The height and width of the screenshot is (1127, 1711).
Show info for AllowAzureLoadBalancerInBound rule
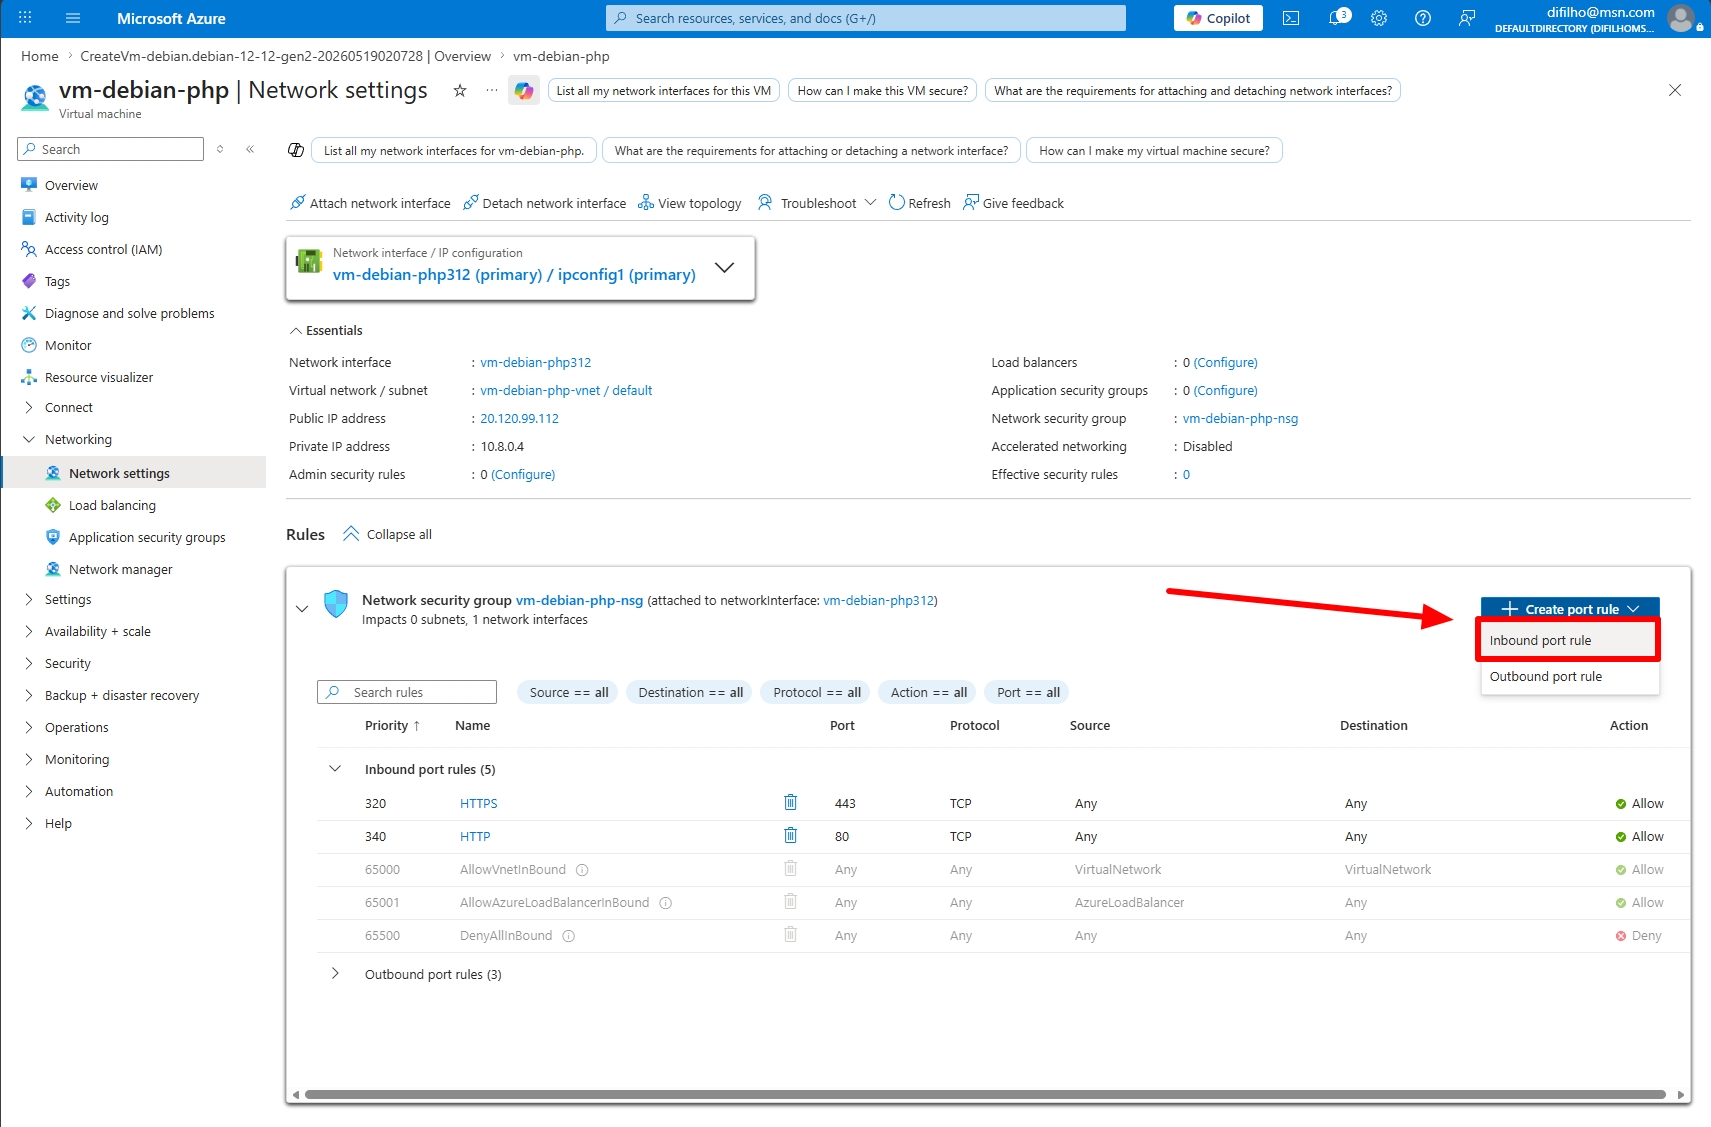(665, 903)
